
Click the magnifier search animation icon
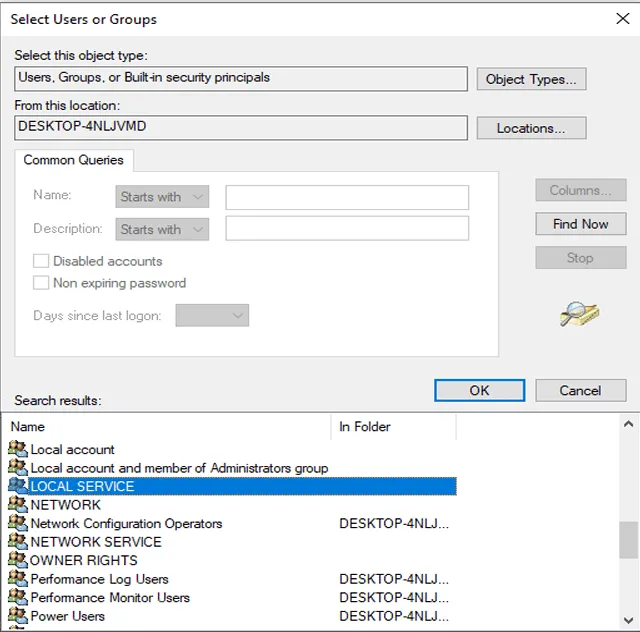pos(580,314)
